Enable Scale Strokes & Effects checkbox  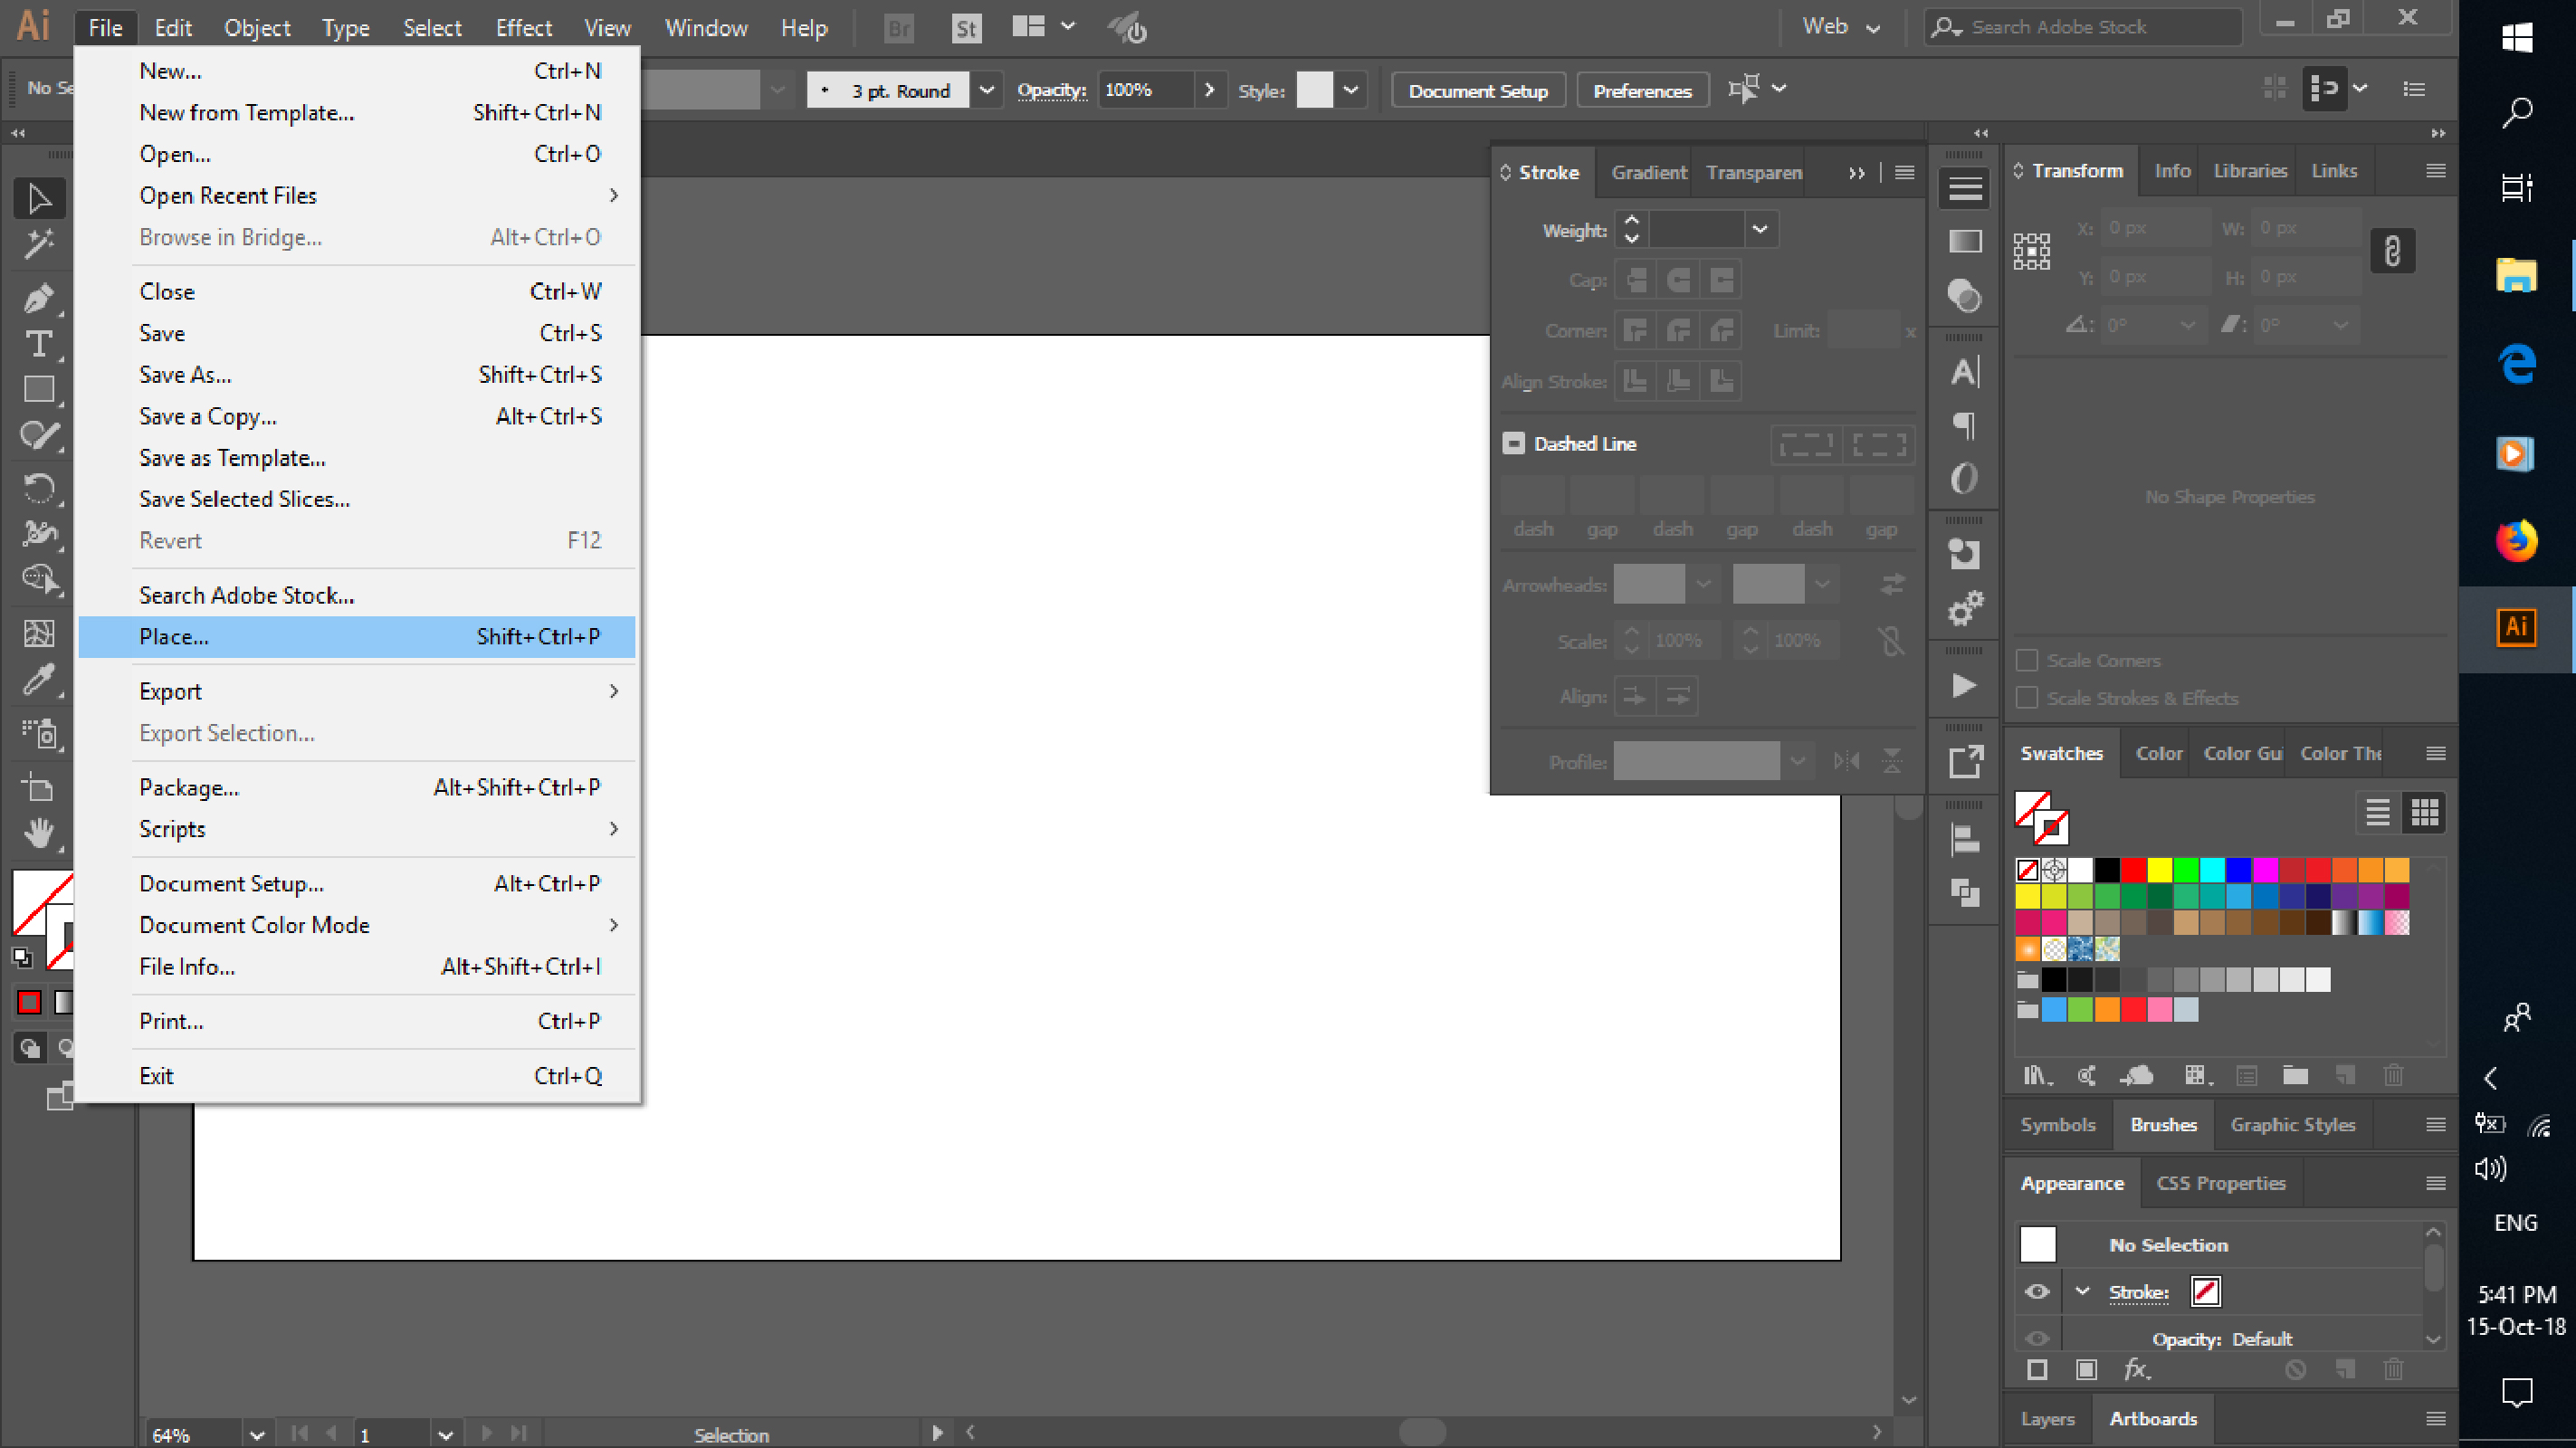2027,698
